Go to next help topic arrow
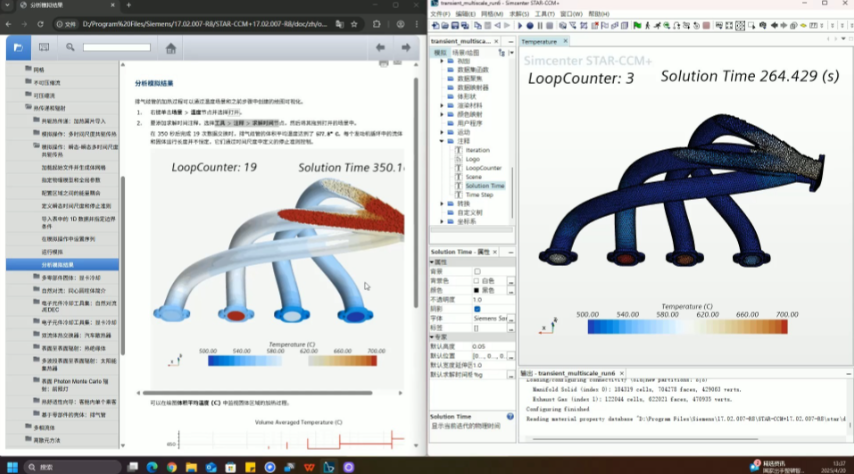The image size is (854, 474). pyautogui.click(x=407, y=47)
